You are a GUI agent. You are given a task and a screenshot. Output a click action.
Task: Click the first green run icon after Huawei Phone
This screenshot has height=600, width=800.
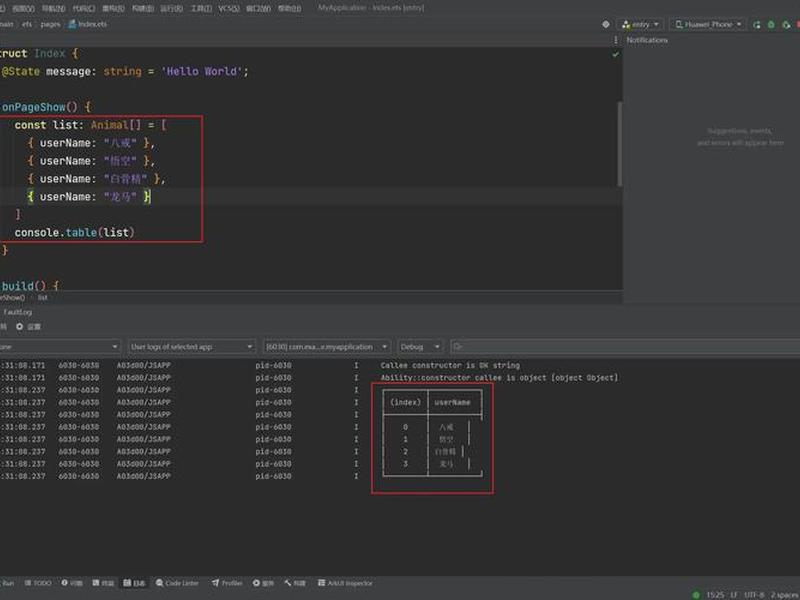click(757, 24)
